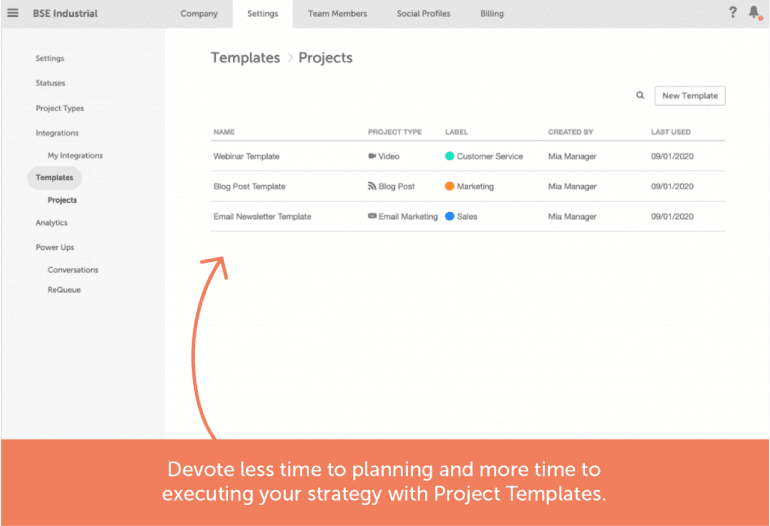Select Power Ups in the sidebar
The height and width of the screenshot is (526, 770).
(55, 248)
